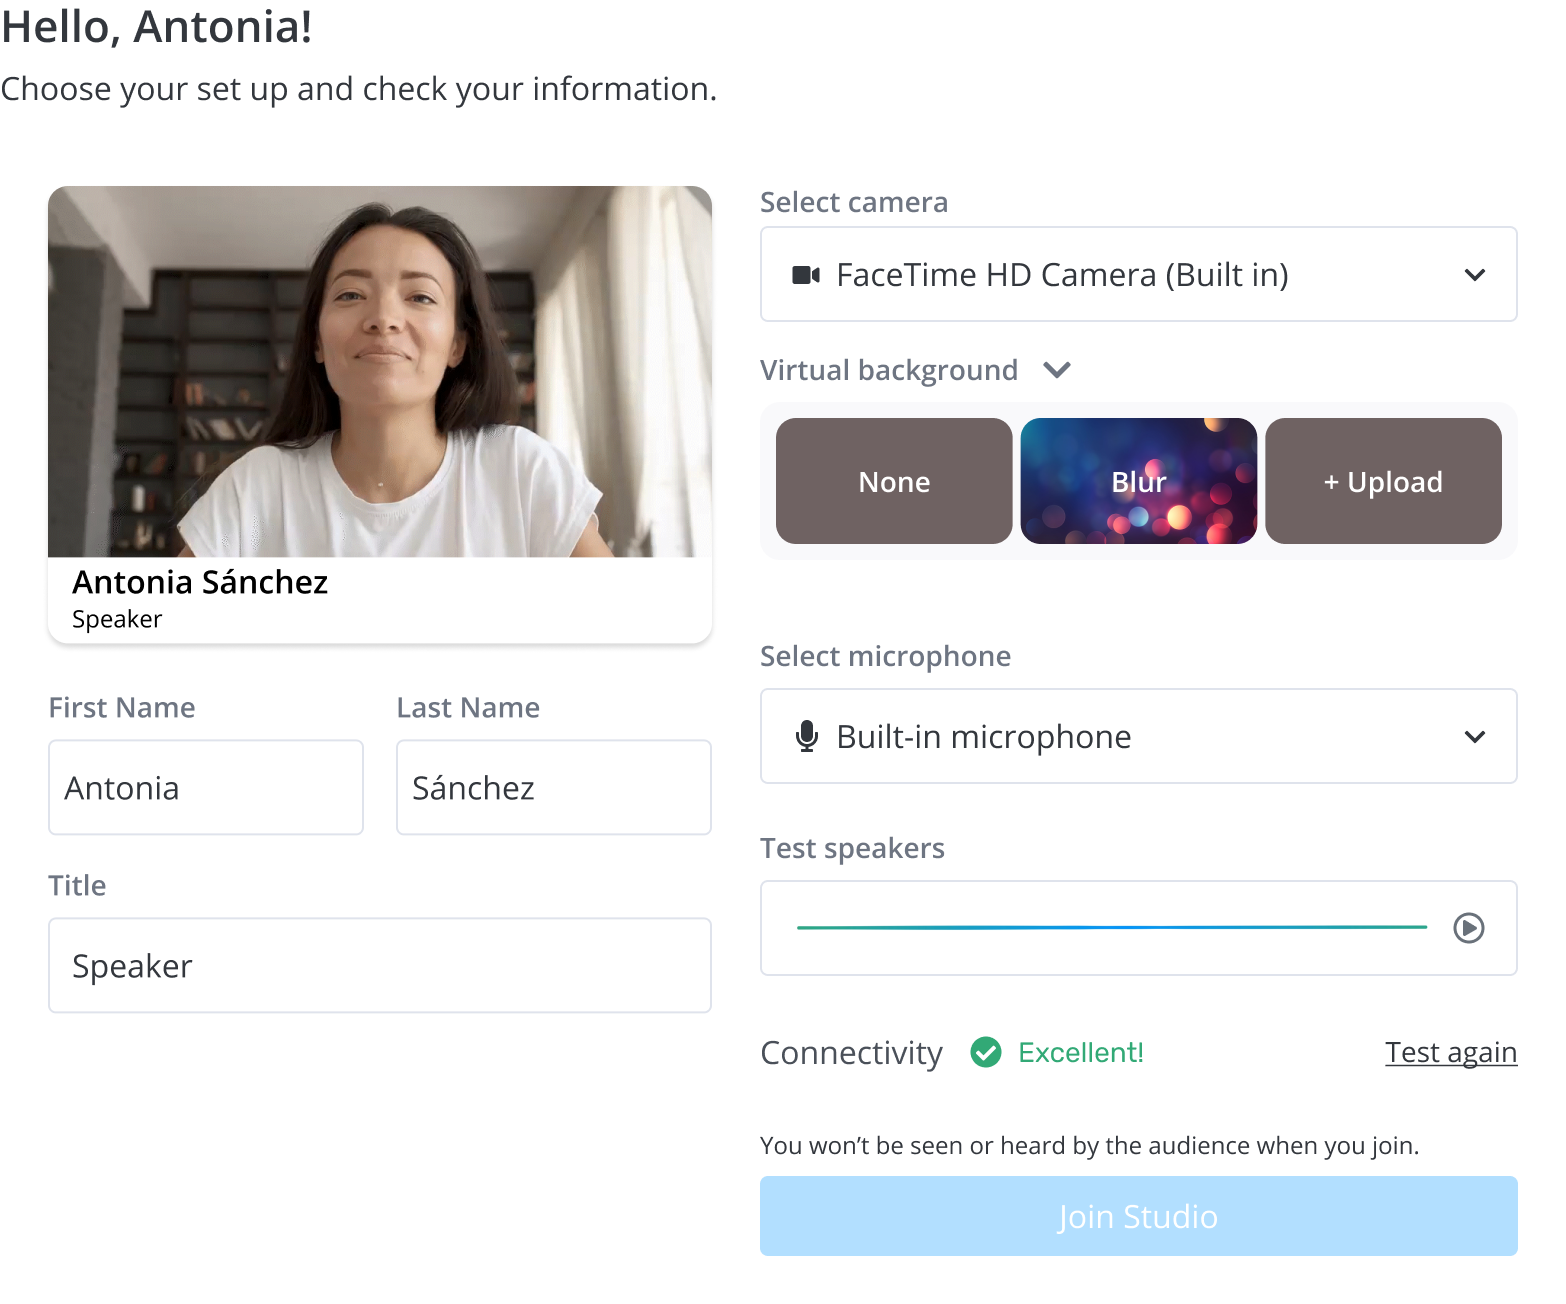Click the speaker test audio bar
This screenshot has height=1304, width=1566.
tap(1112, 928)
